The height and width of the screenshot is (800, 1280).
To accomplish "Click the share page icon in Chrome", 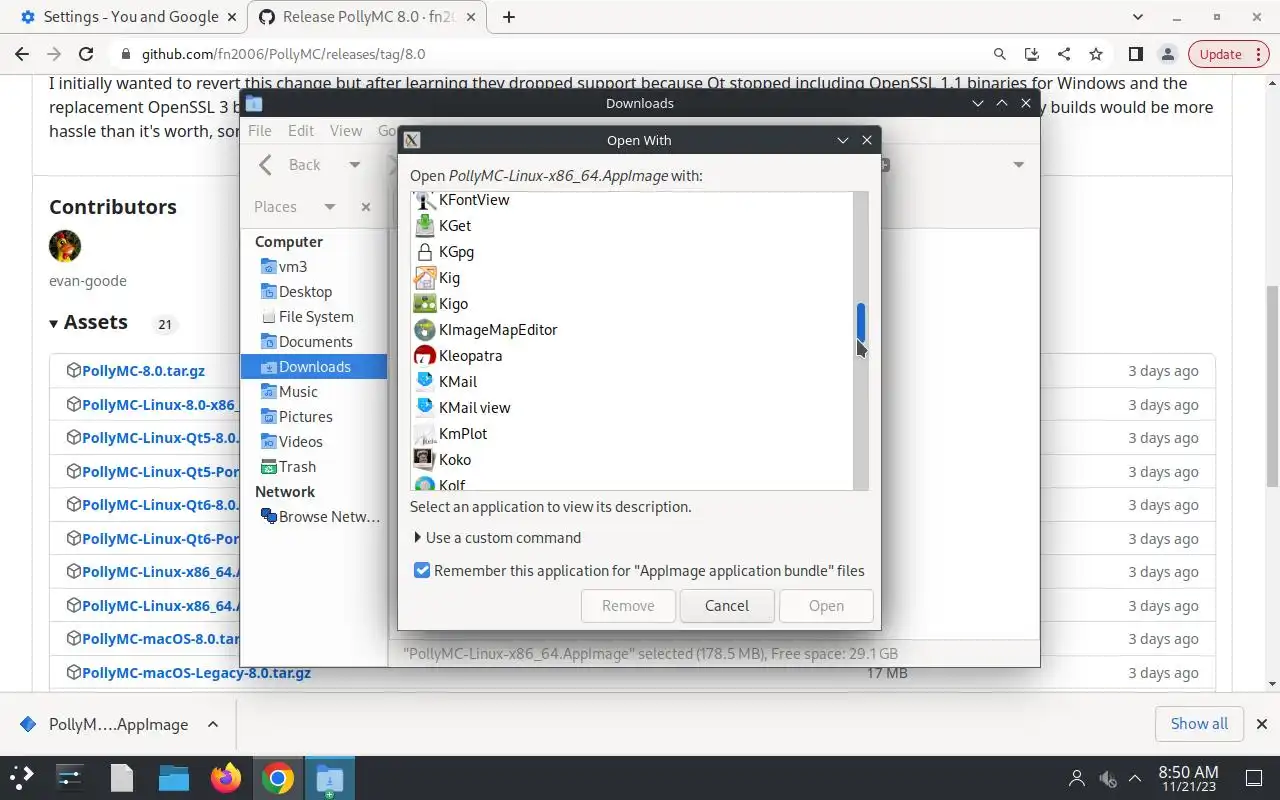I will tap(1064, 54).
